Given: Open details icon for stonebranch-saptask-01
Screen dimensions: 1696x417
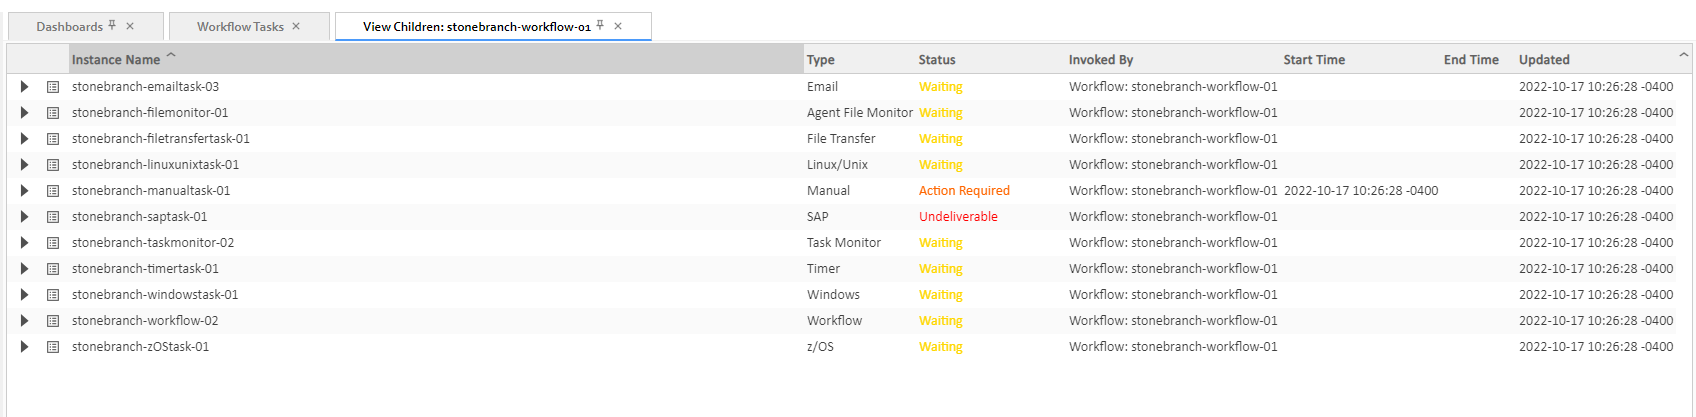Looking at the screenshot, I should [x=53, y=217].
